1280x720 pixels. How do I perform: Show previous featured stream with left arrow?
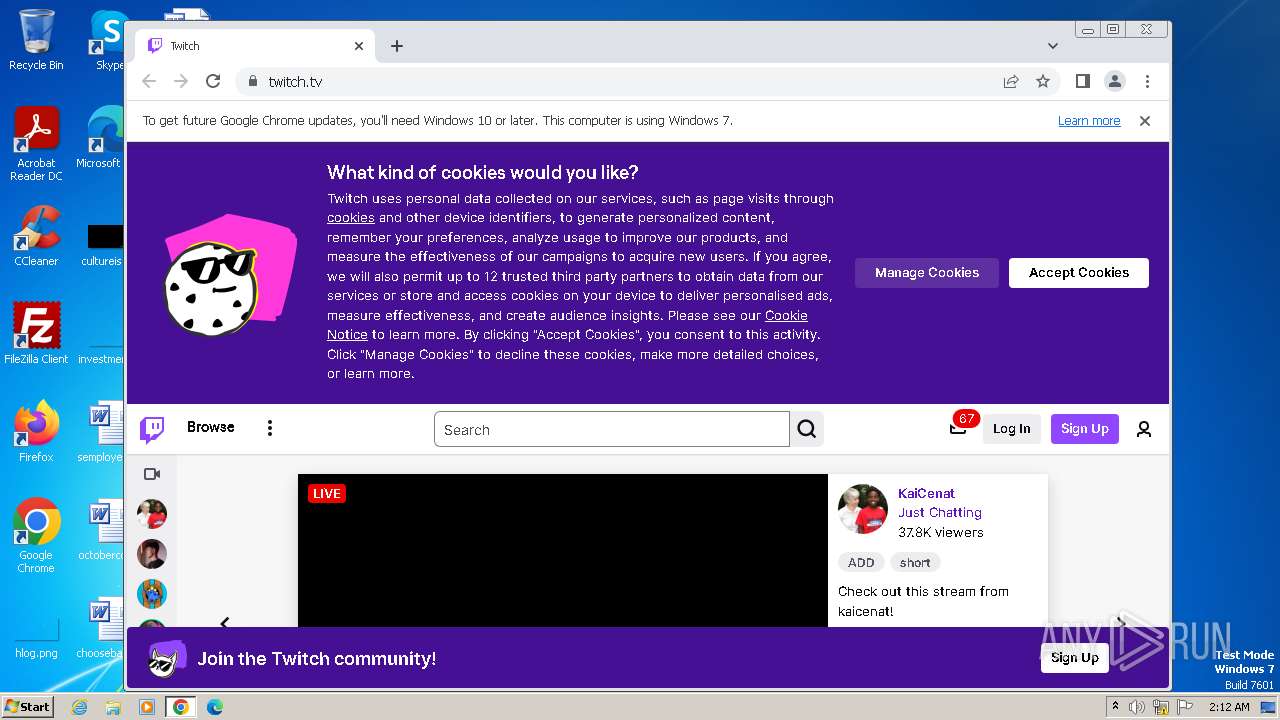coord(225,622)
